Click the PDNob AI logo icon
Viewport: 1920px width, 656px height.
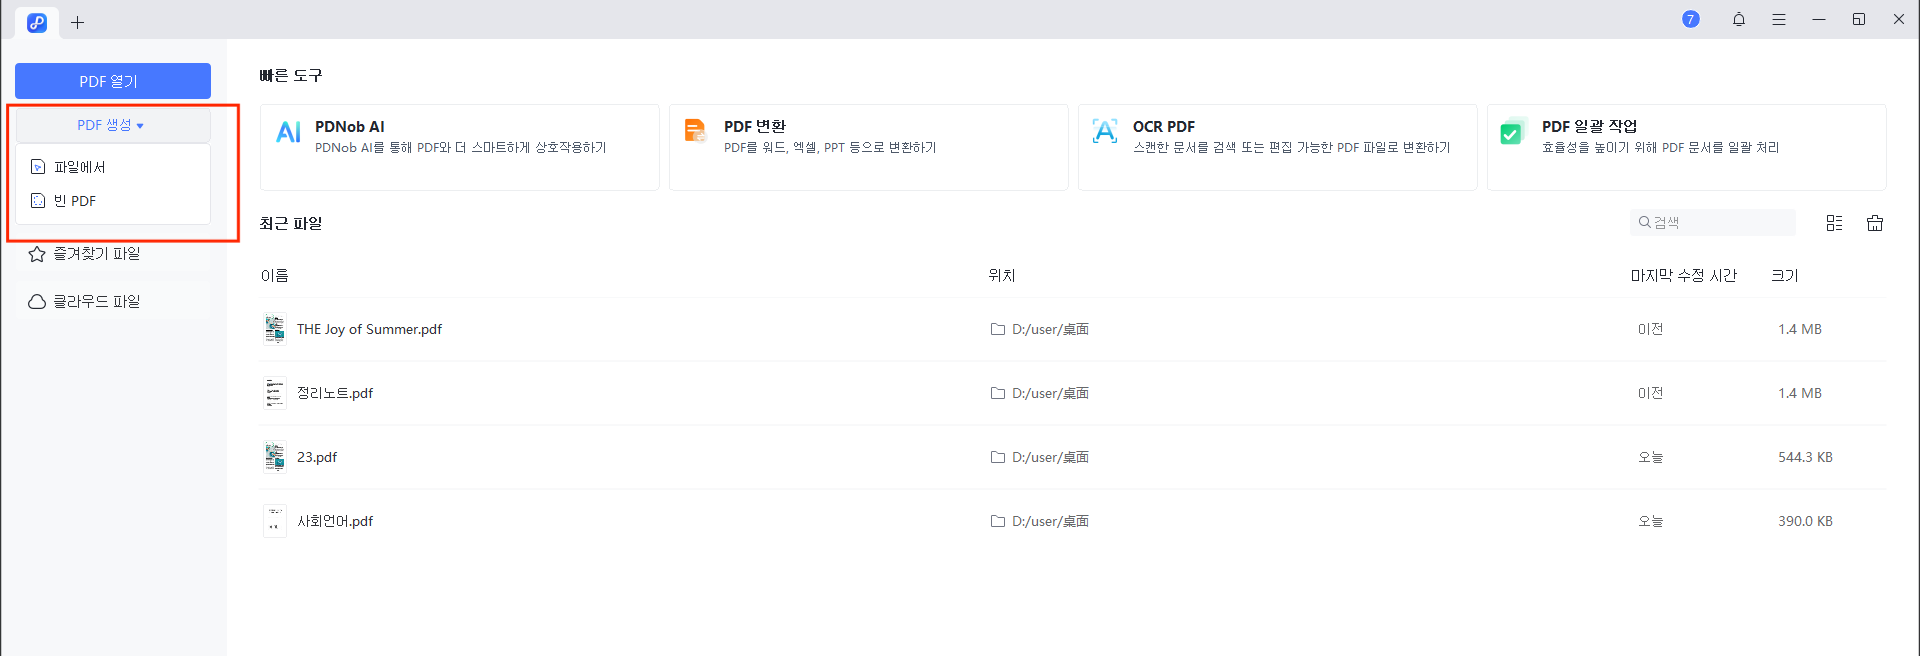289,132
